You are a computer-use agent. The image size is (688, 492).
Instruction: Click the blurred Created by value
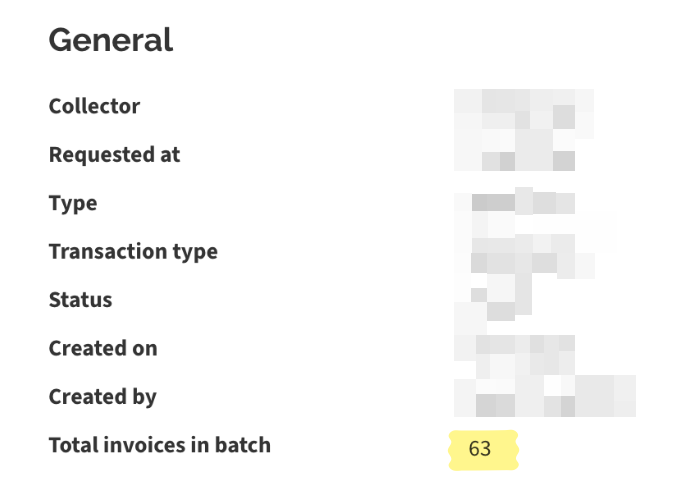(545, 397)
